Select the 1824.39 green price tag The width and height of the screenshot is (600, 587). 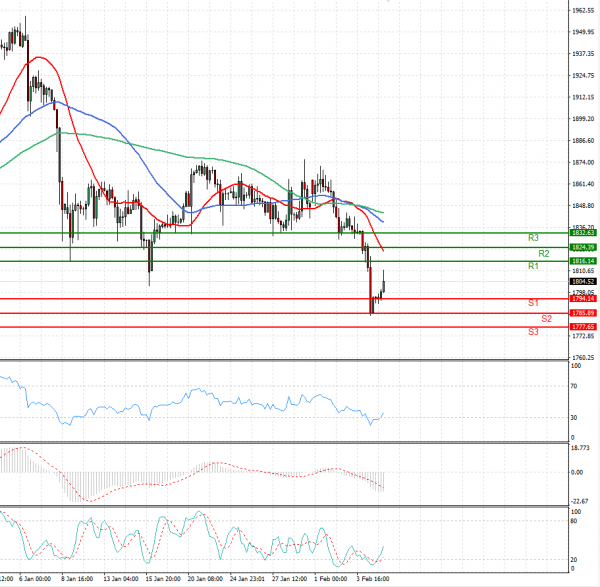(x=583, y=248)
